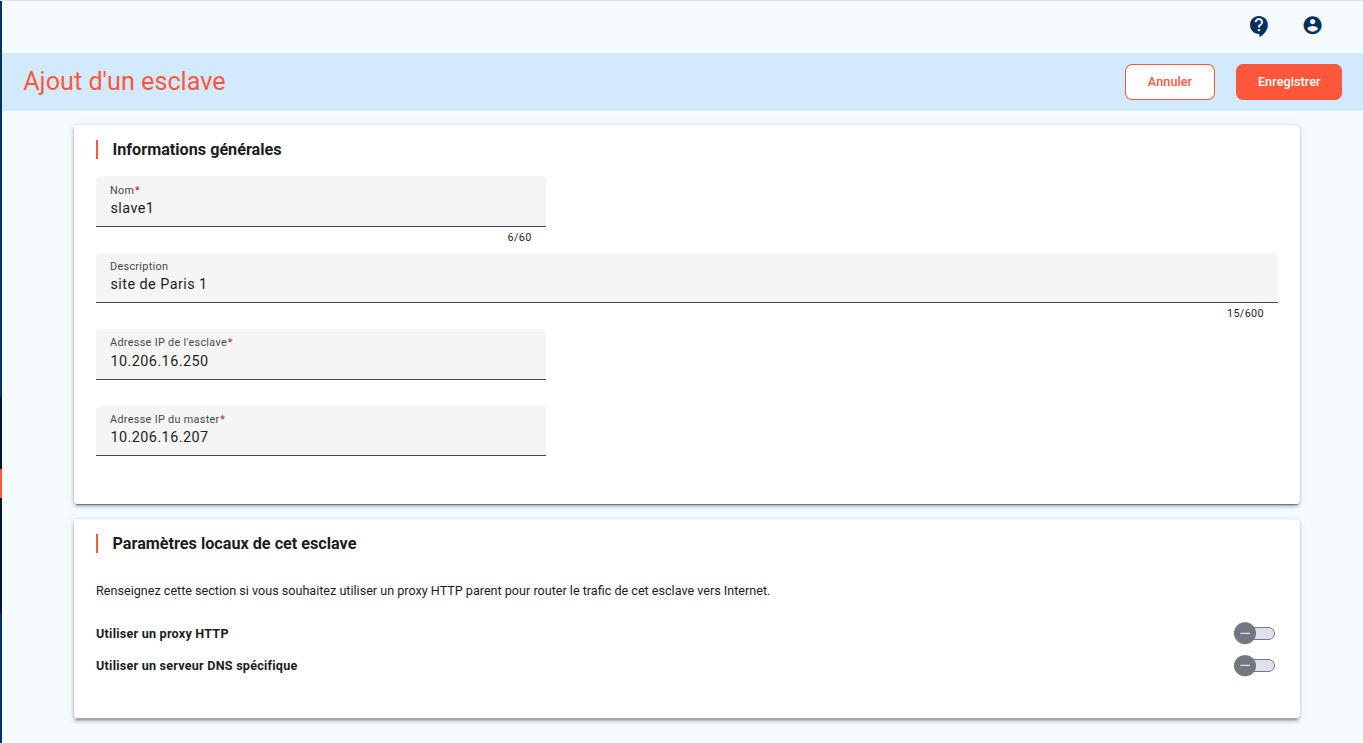Open the help question mark icon

[1259, 26]
